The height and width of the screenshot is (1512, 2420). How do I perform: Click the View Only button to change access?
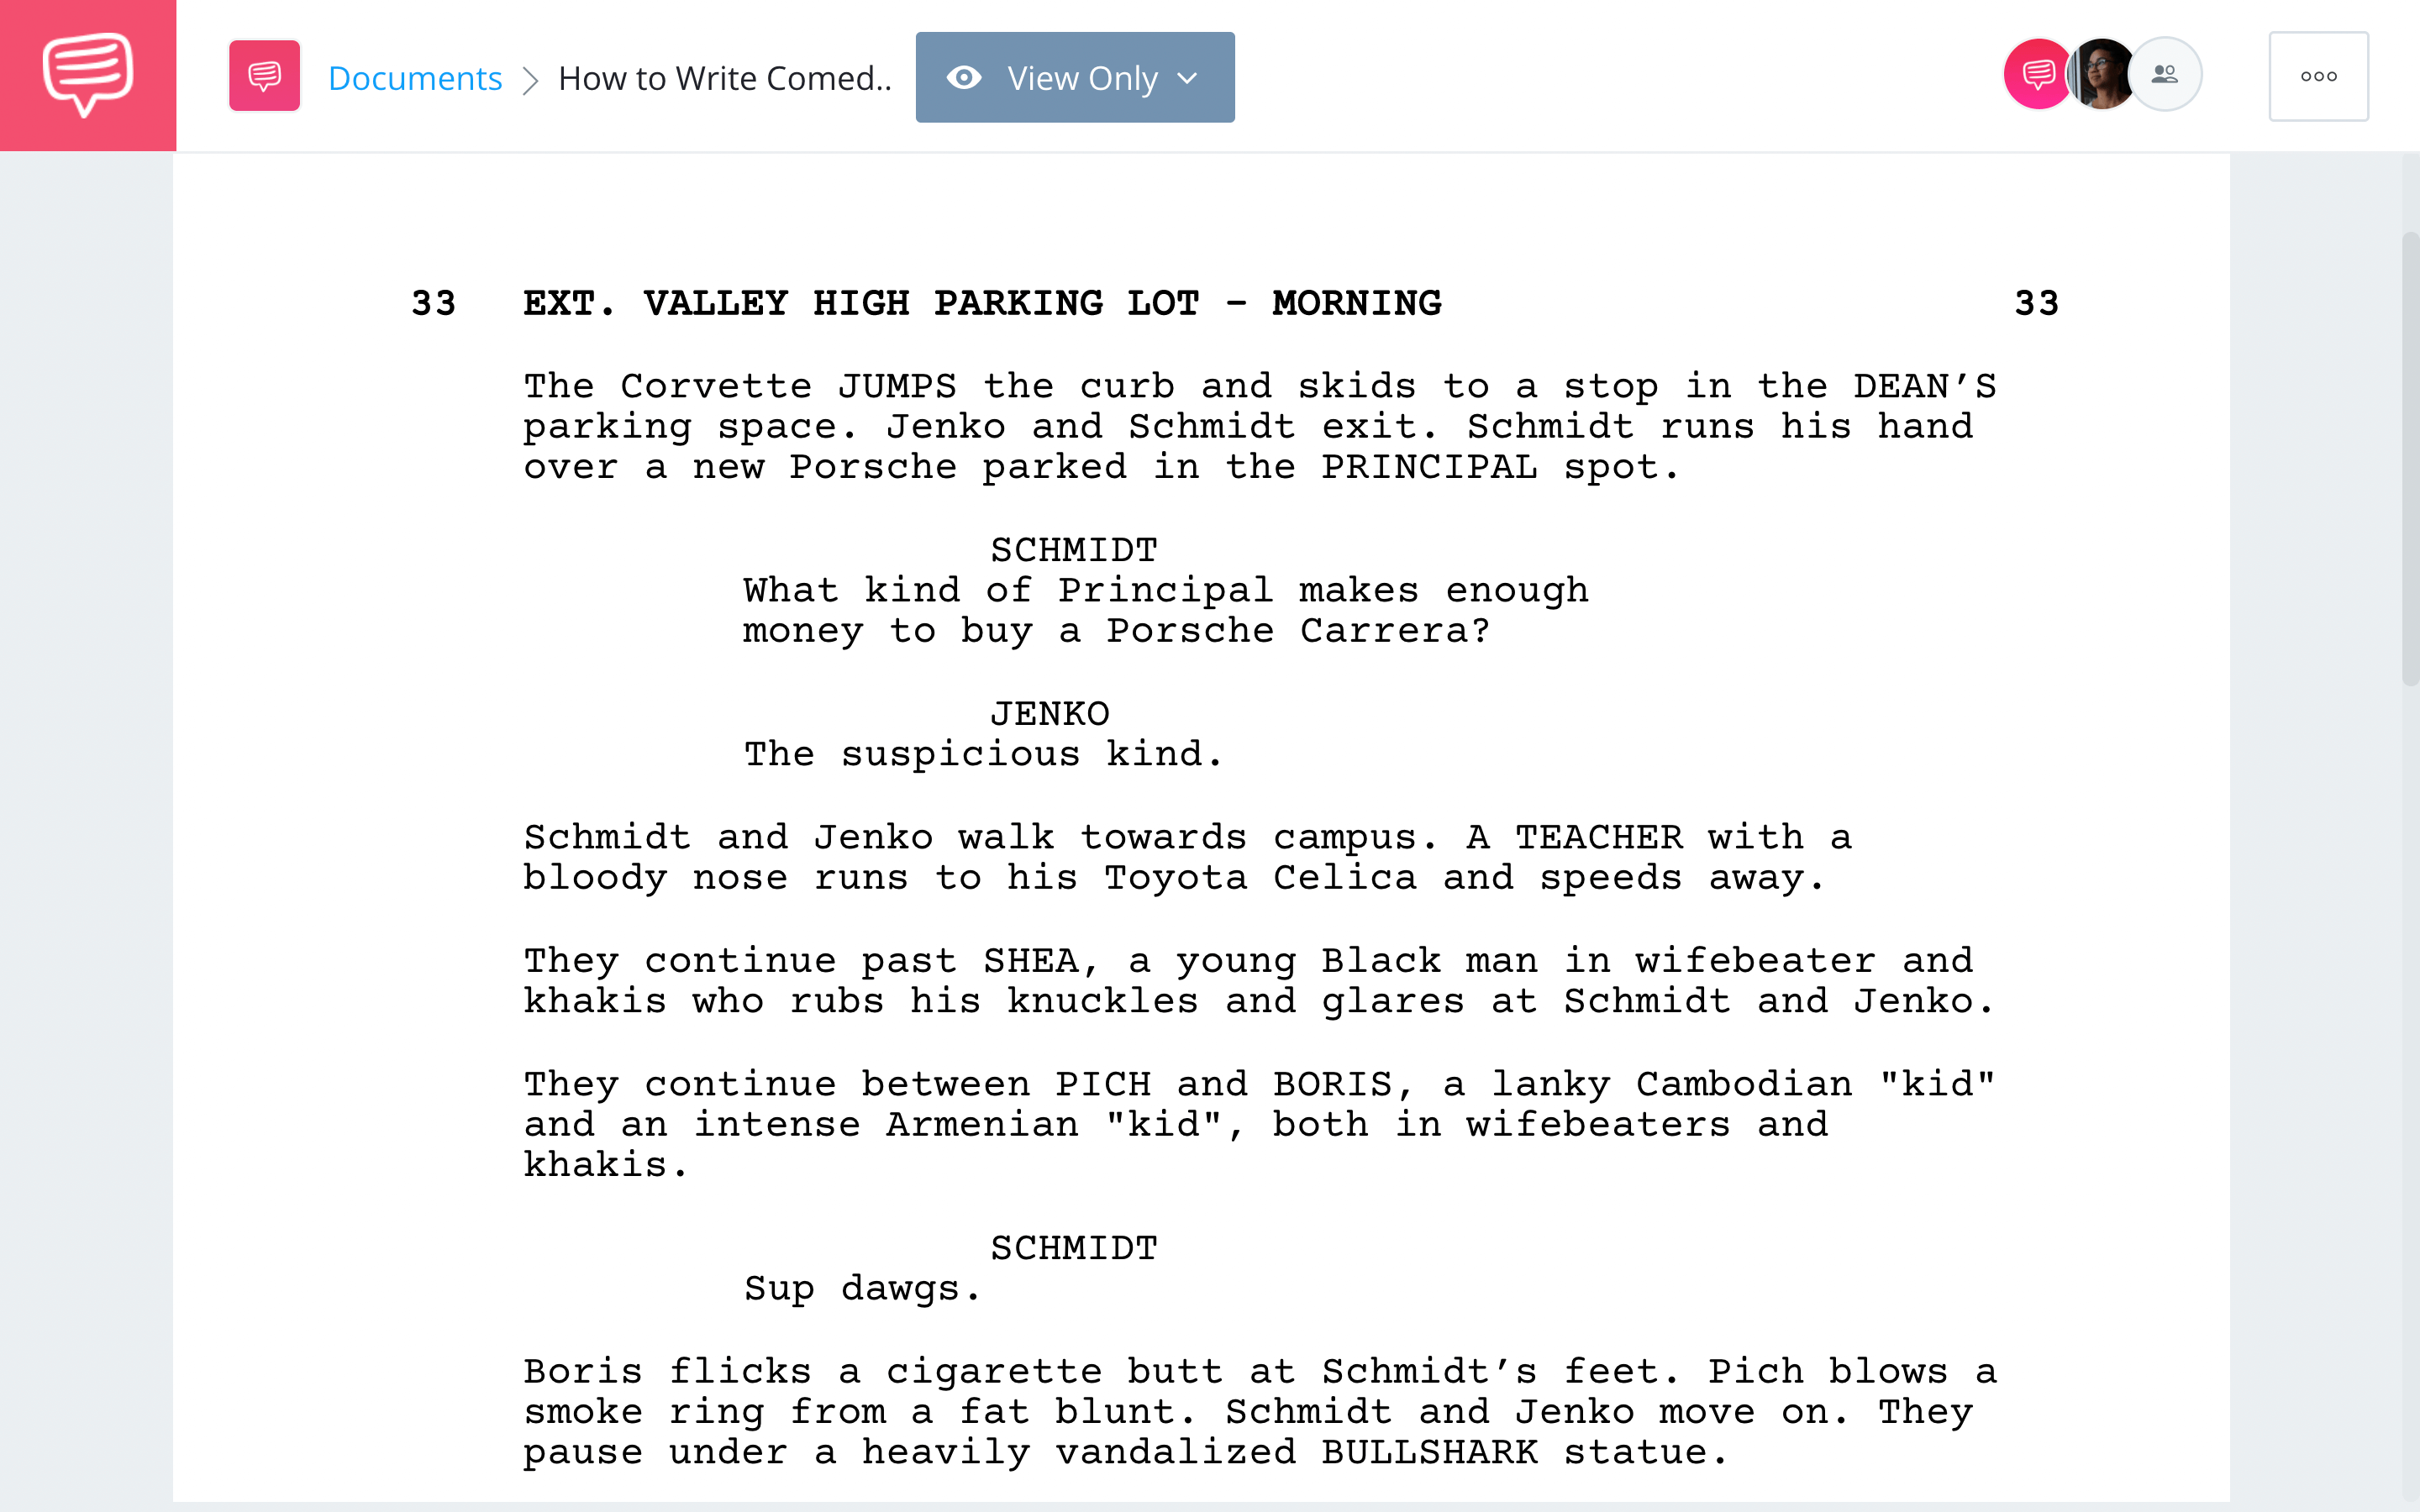coord(1075,76)
